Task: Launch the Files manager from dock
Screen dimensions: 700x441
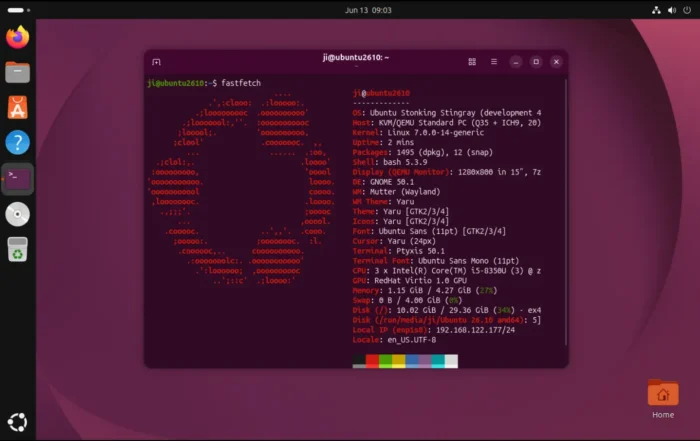Action: [17, 72]
